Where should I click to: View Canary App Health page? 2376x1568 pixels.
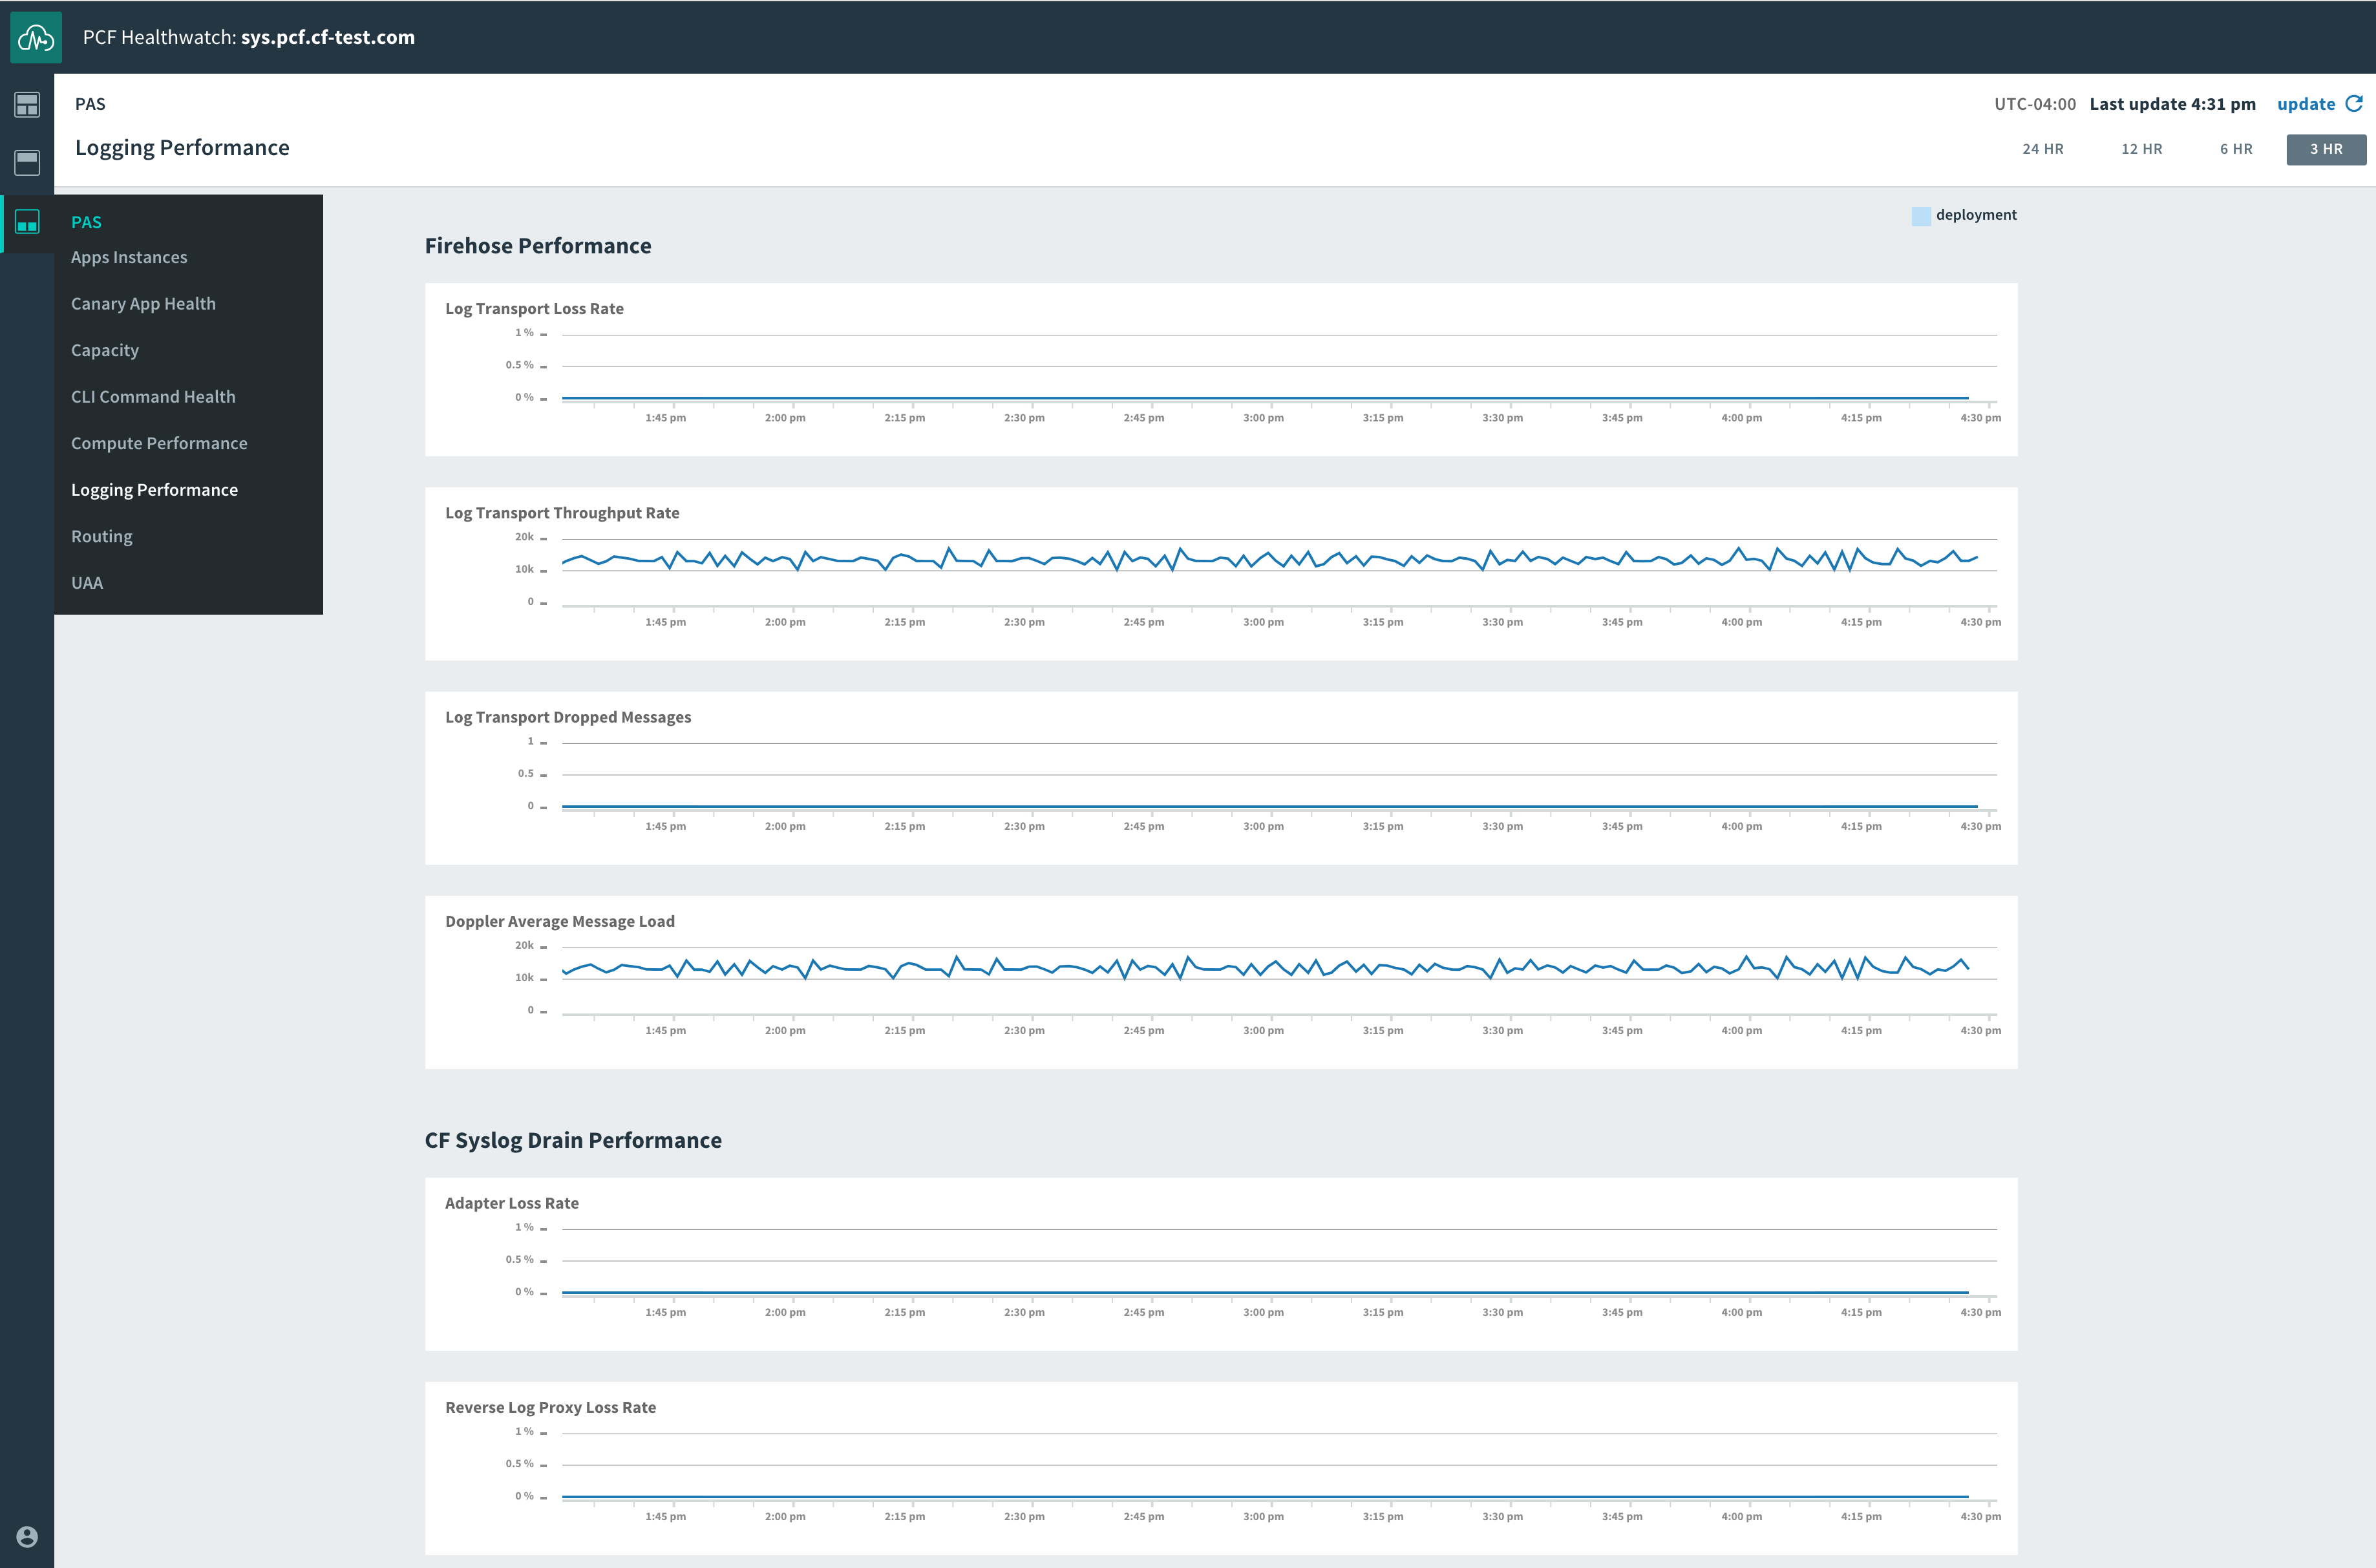(x=143, y=303)
